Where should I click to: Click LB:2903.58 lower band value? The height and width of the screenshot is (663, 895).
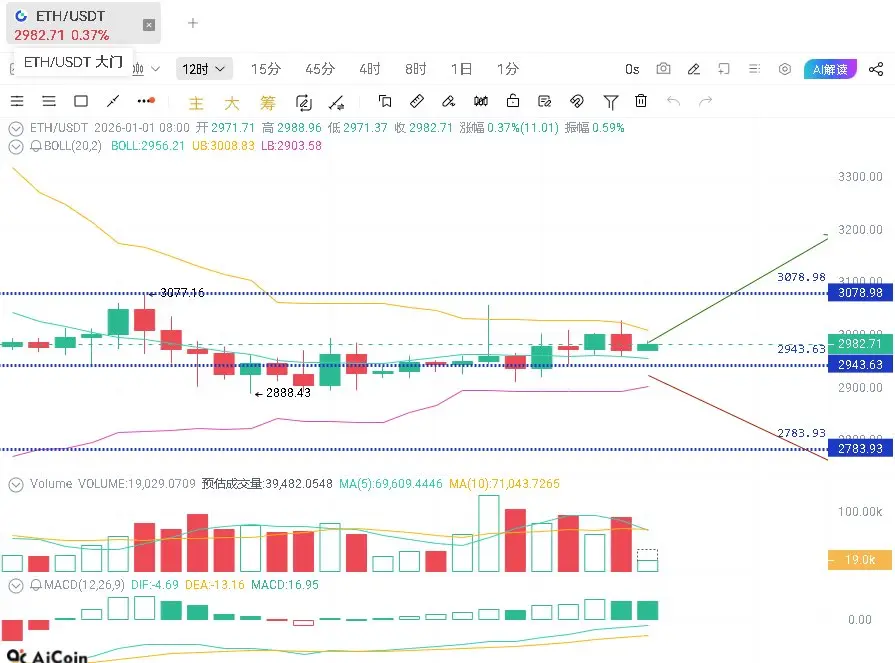[291, 146]
